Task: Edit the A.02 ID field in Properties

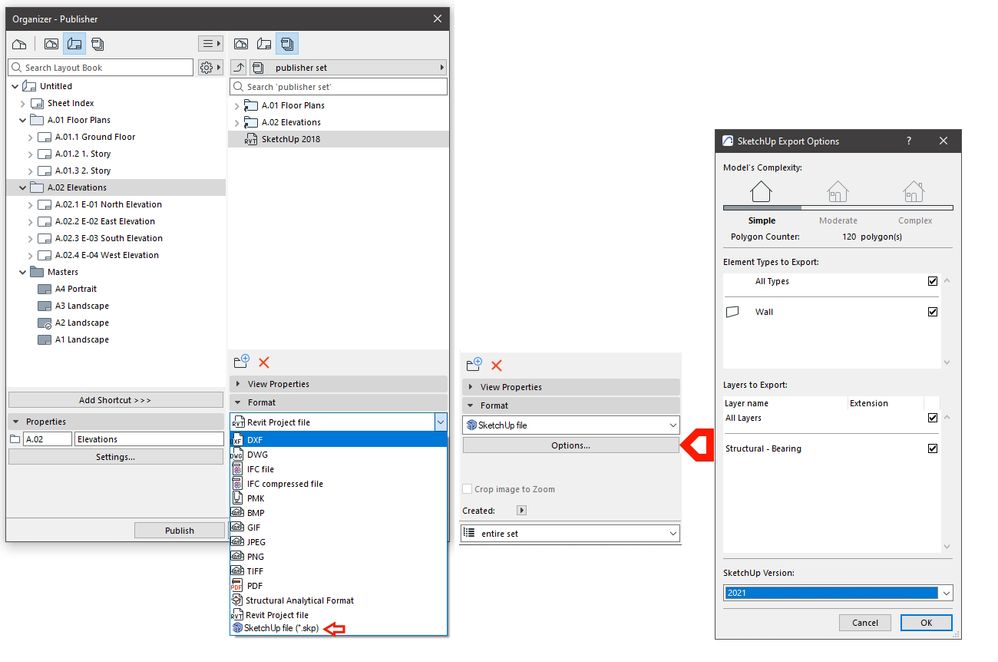Action: pos(48,439)
